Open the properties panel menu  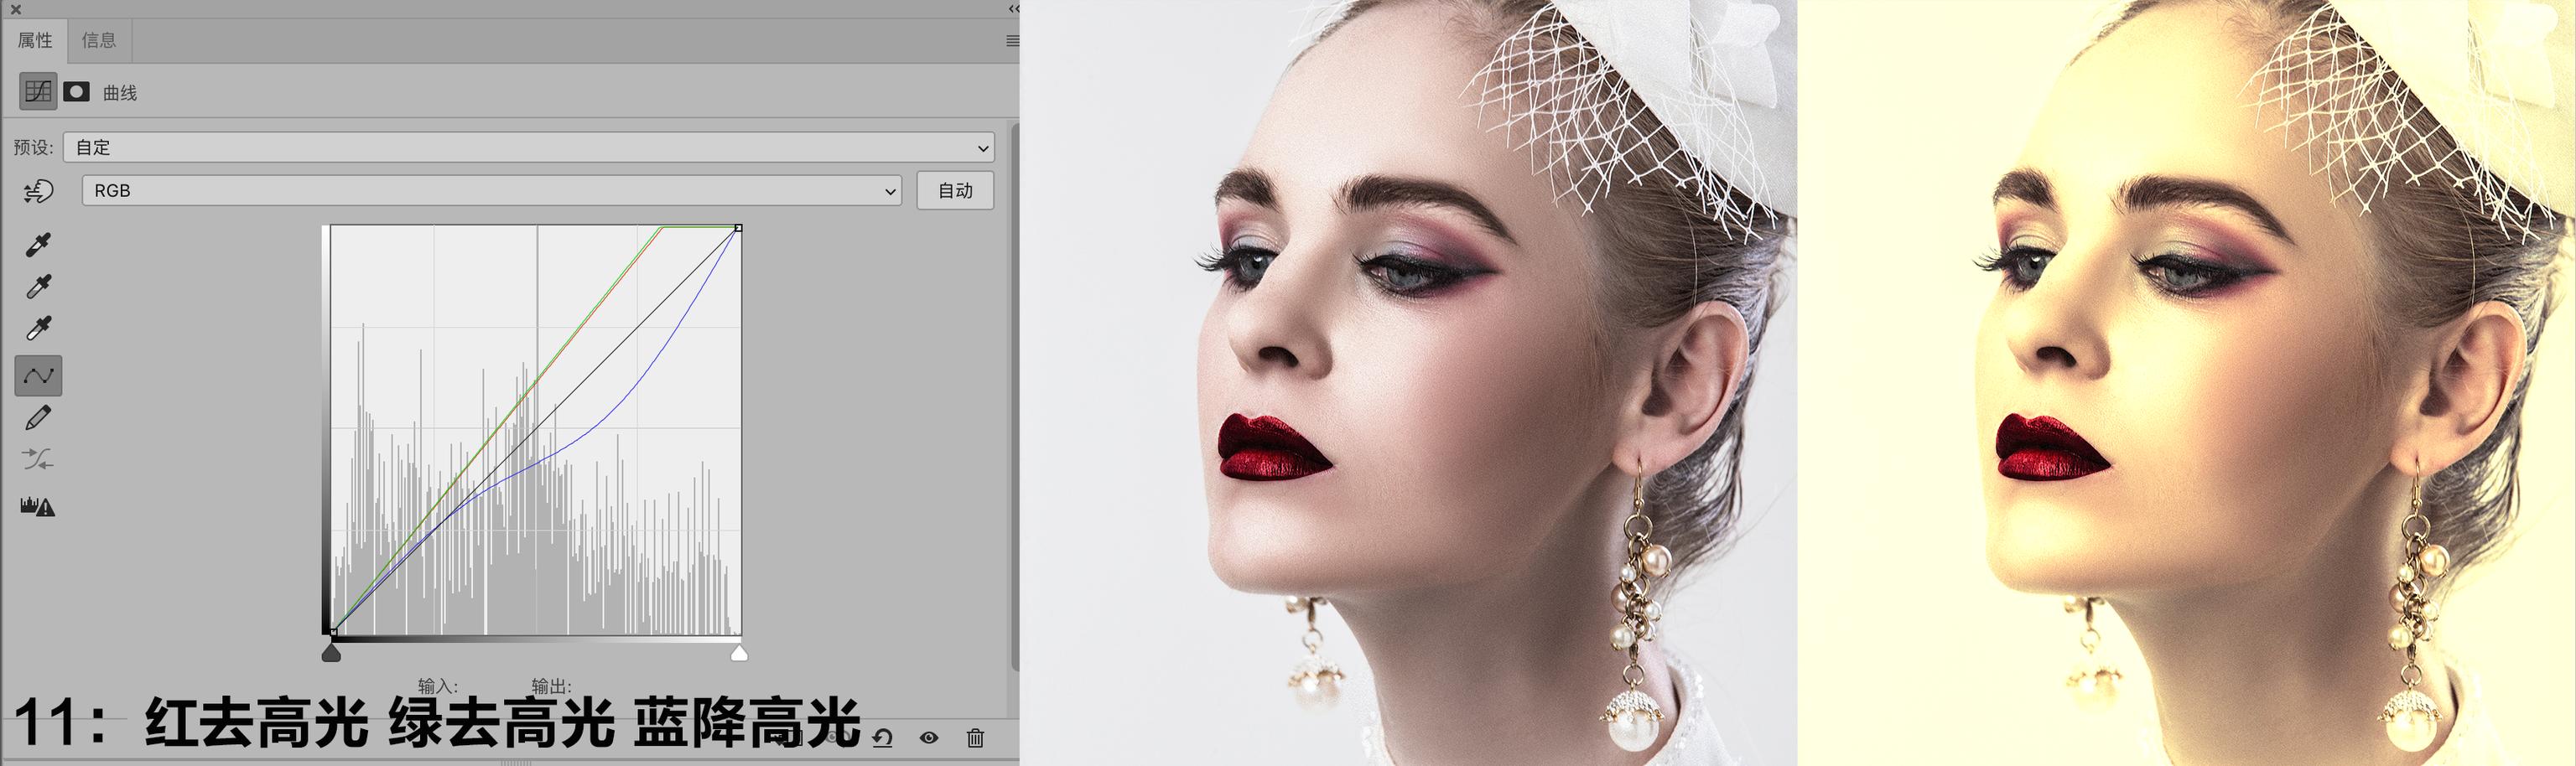click(x=1012, y=41)
